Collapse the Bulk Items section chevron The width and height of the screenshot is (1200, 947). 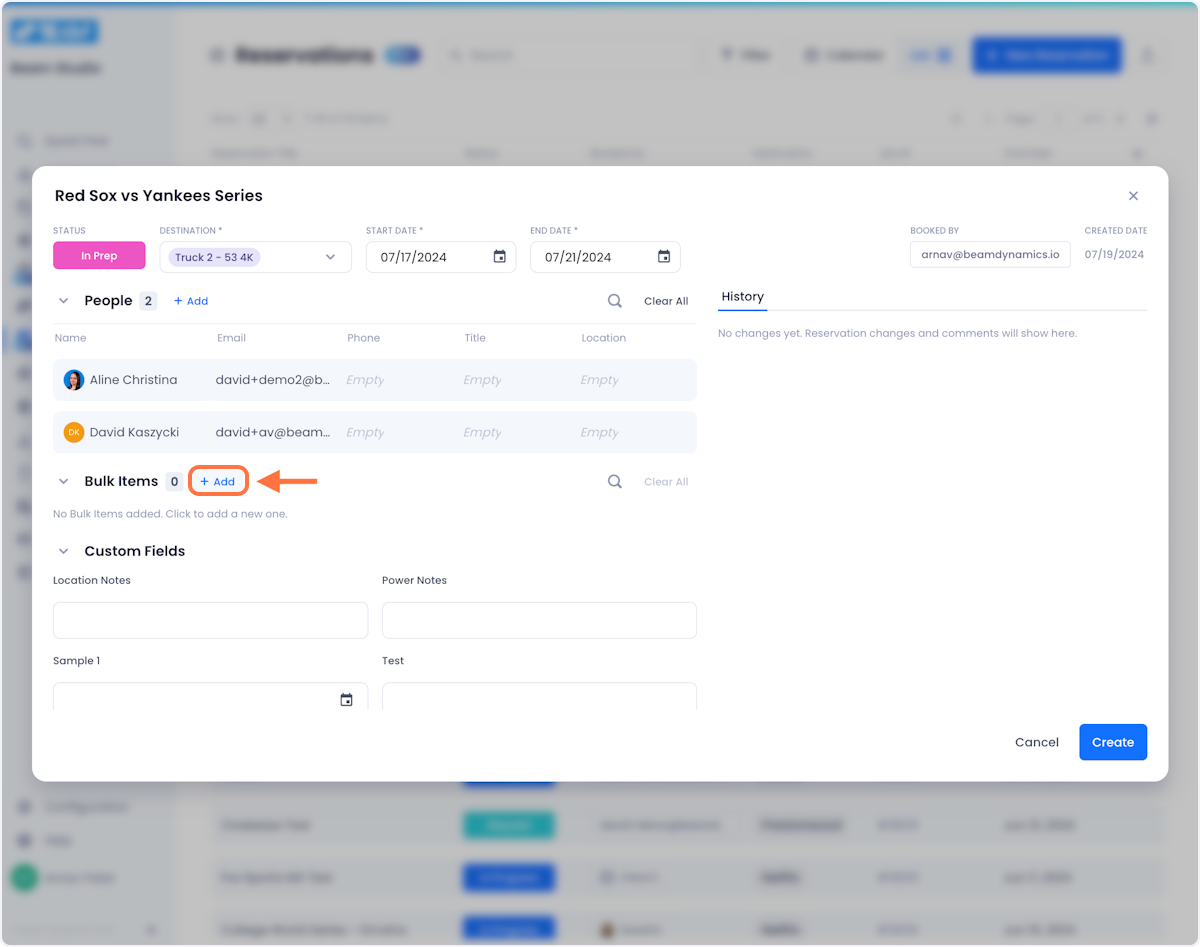point(64,482)
